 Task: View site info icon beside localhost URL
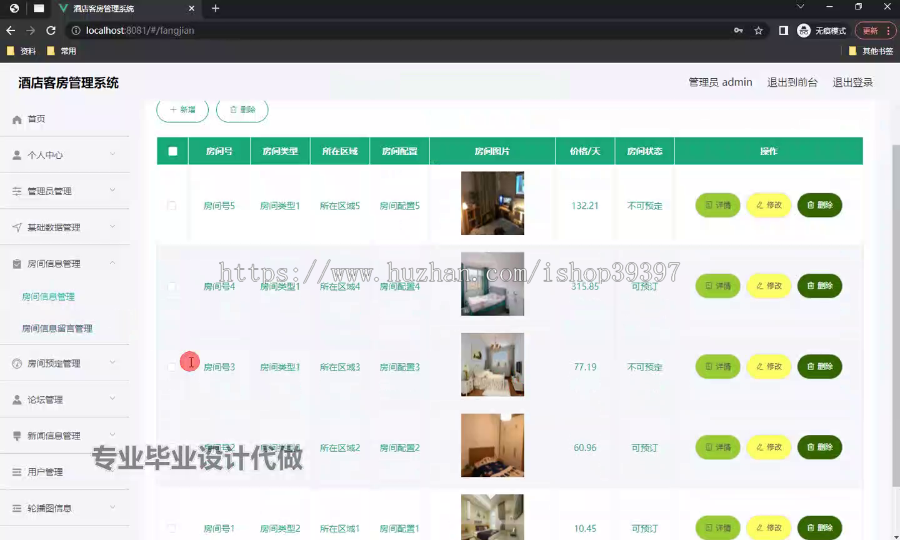[76, 30]
